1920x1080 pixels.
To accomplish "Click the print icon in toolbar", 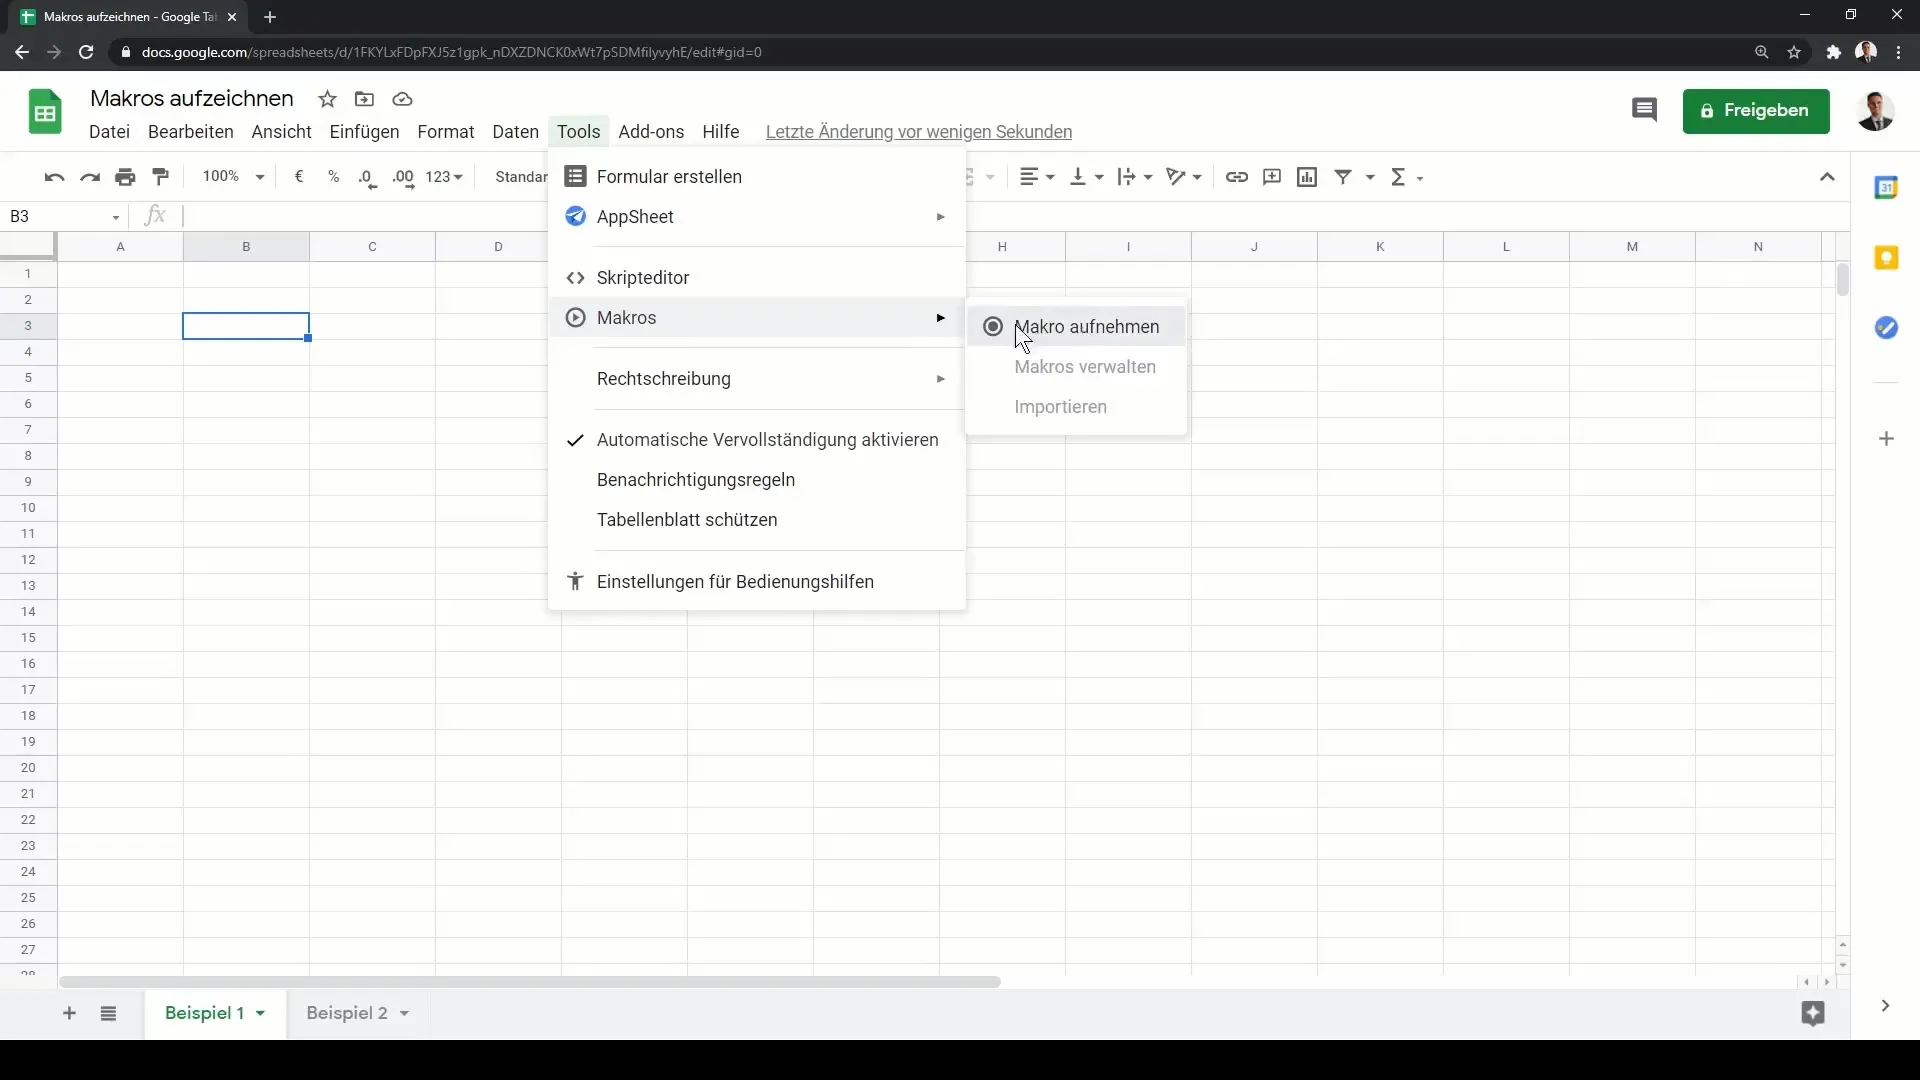I will coord(125,175).
